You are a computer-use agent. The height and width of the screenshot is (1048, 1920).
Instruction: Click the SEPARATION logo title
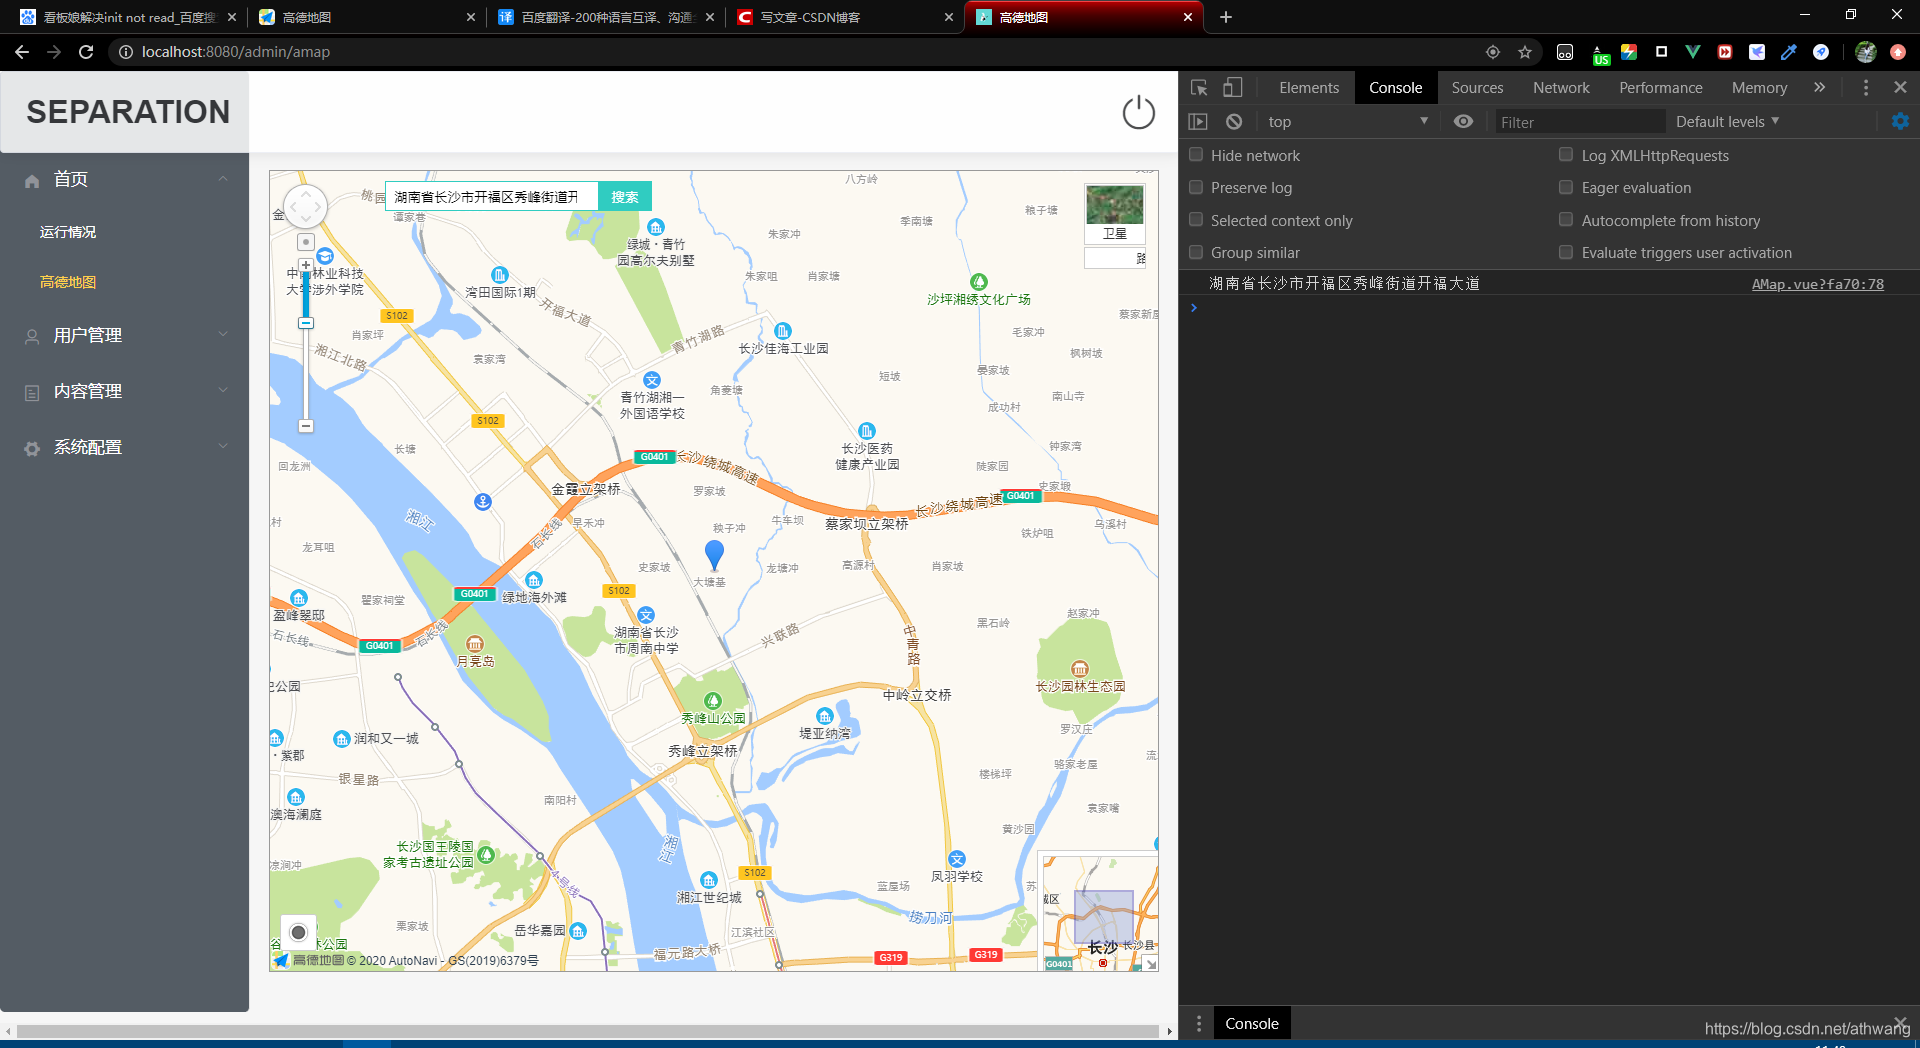click(x=128, y=112)
